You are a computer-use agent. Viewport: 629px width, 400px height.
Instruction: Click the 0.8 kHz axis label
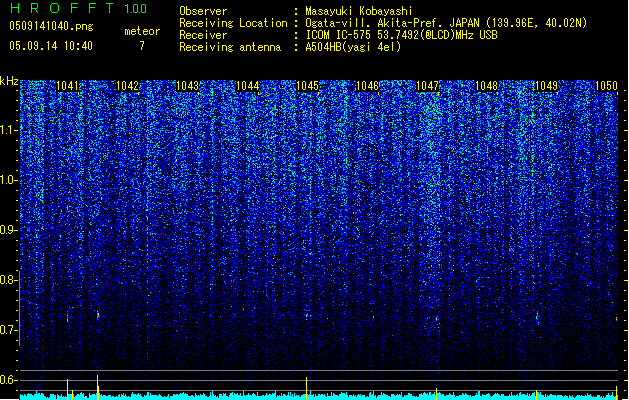tap(8, 280)
